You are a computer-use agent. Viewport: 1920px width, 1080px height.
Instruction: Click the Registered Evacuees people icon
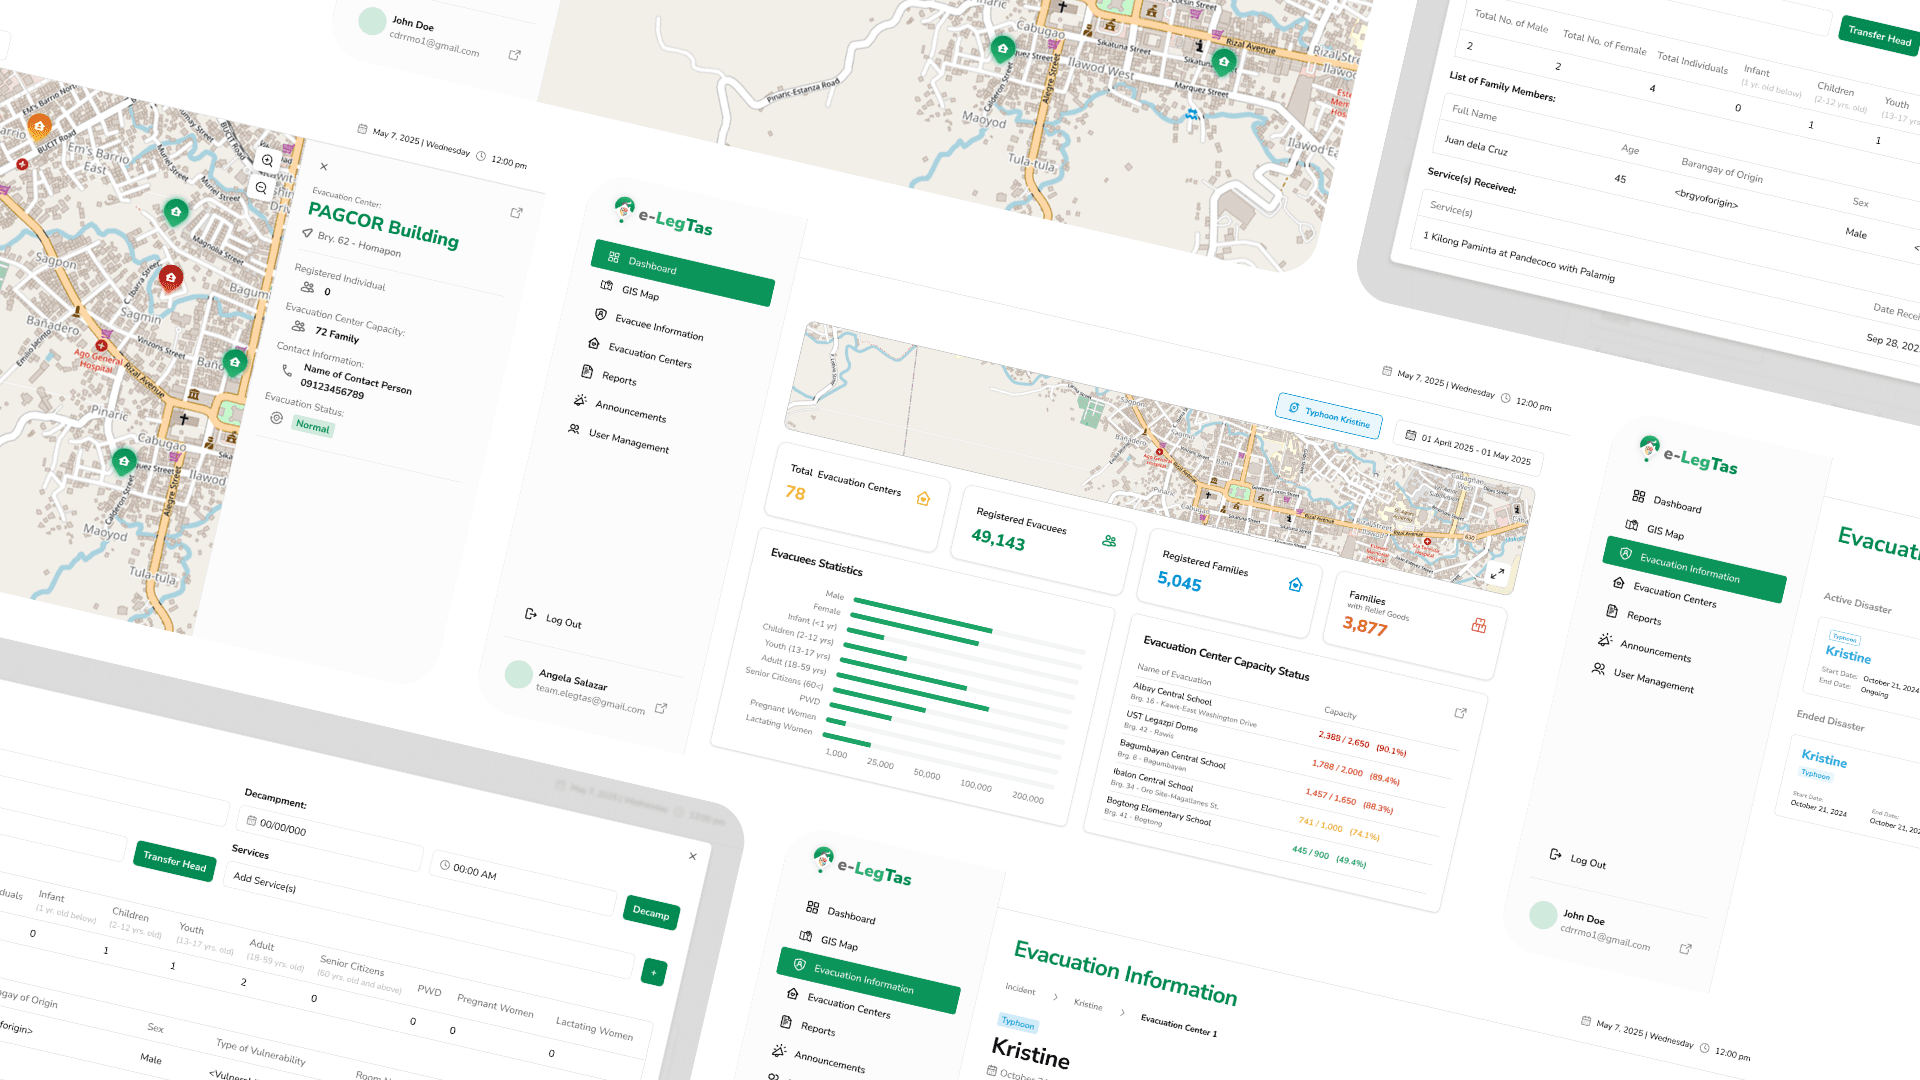(x=1109, y=541)
